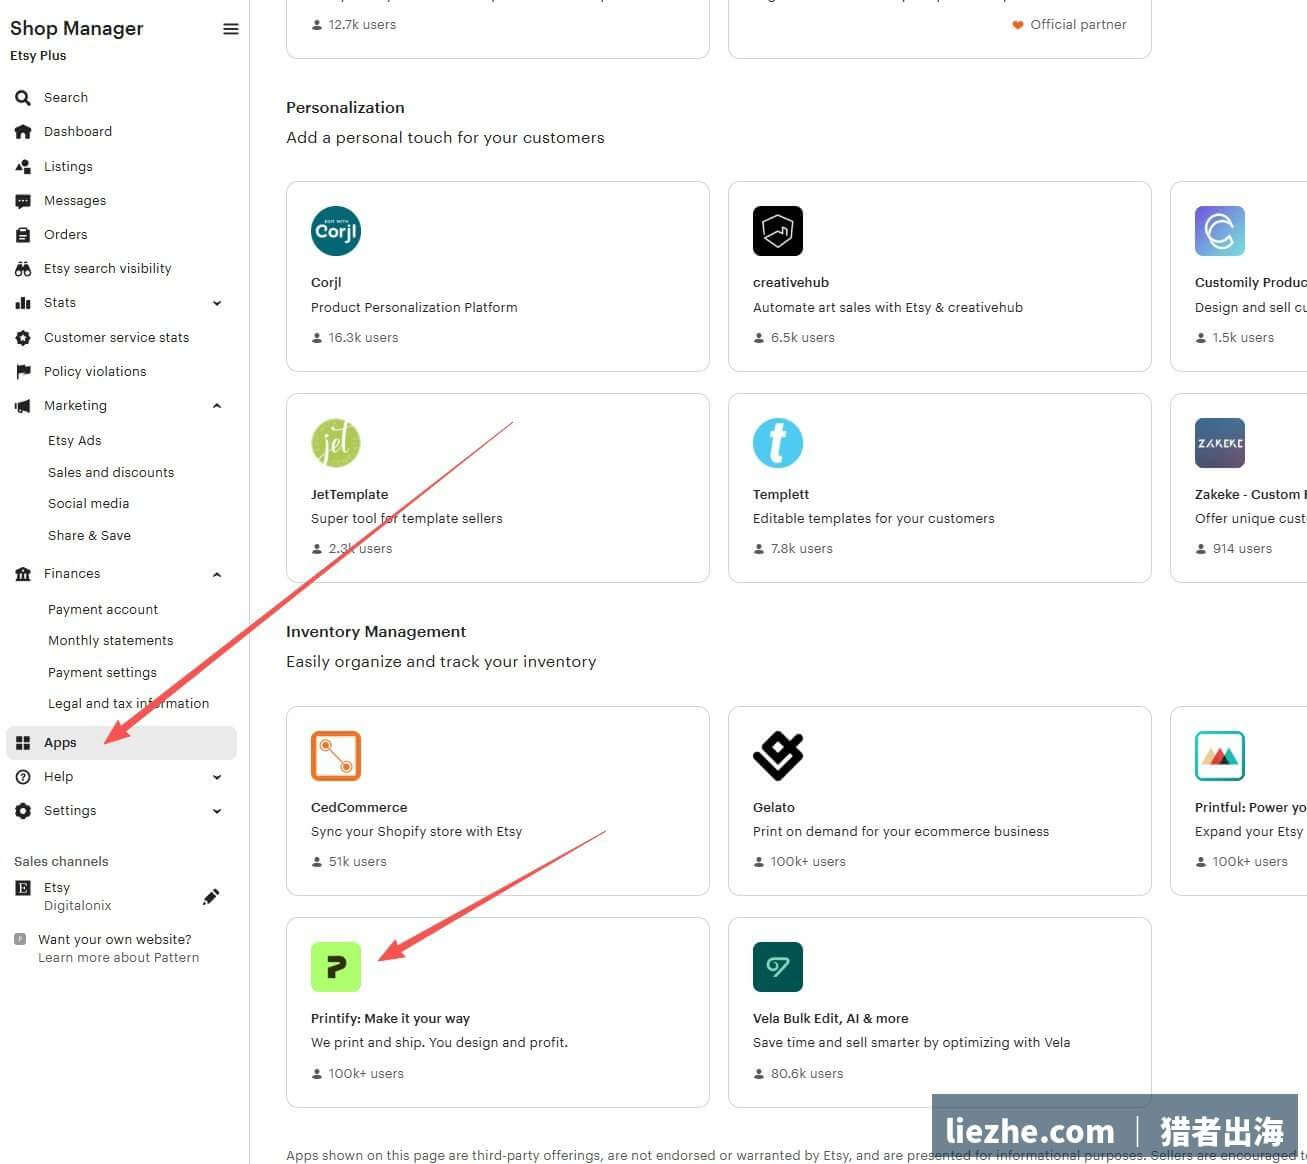Click the Listings icon in sidebar
The width and height of the screenshot is (1307, 1164).
tap(23, 167)
